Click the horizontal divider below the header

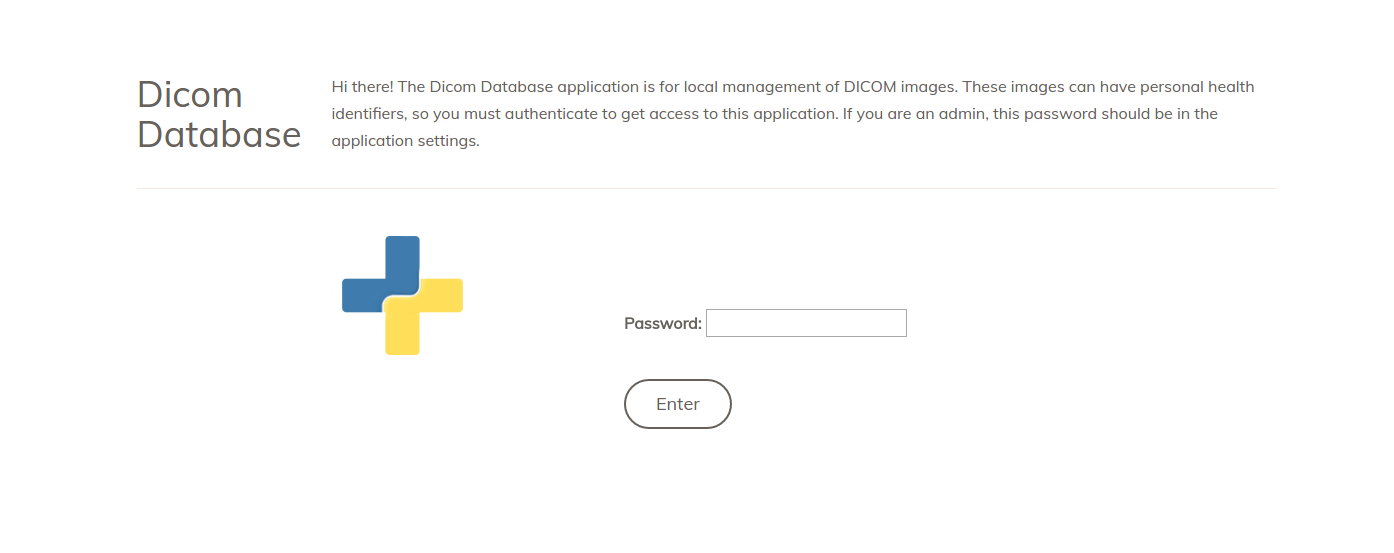[706, 188]
